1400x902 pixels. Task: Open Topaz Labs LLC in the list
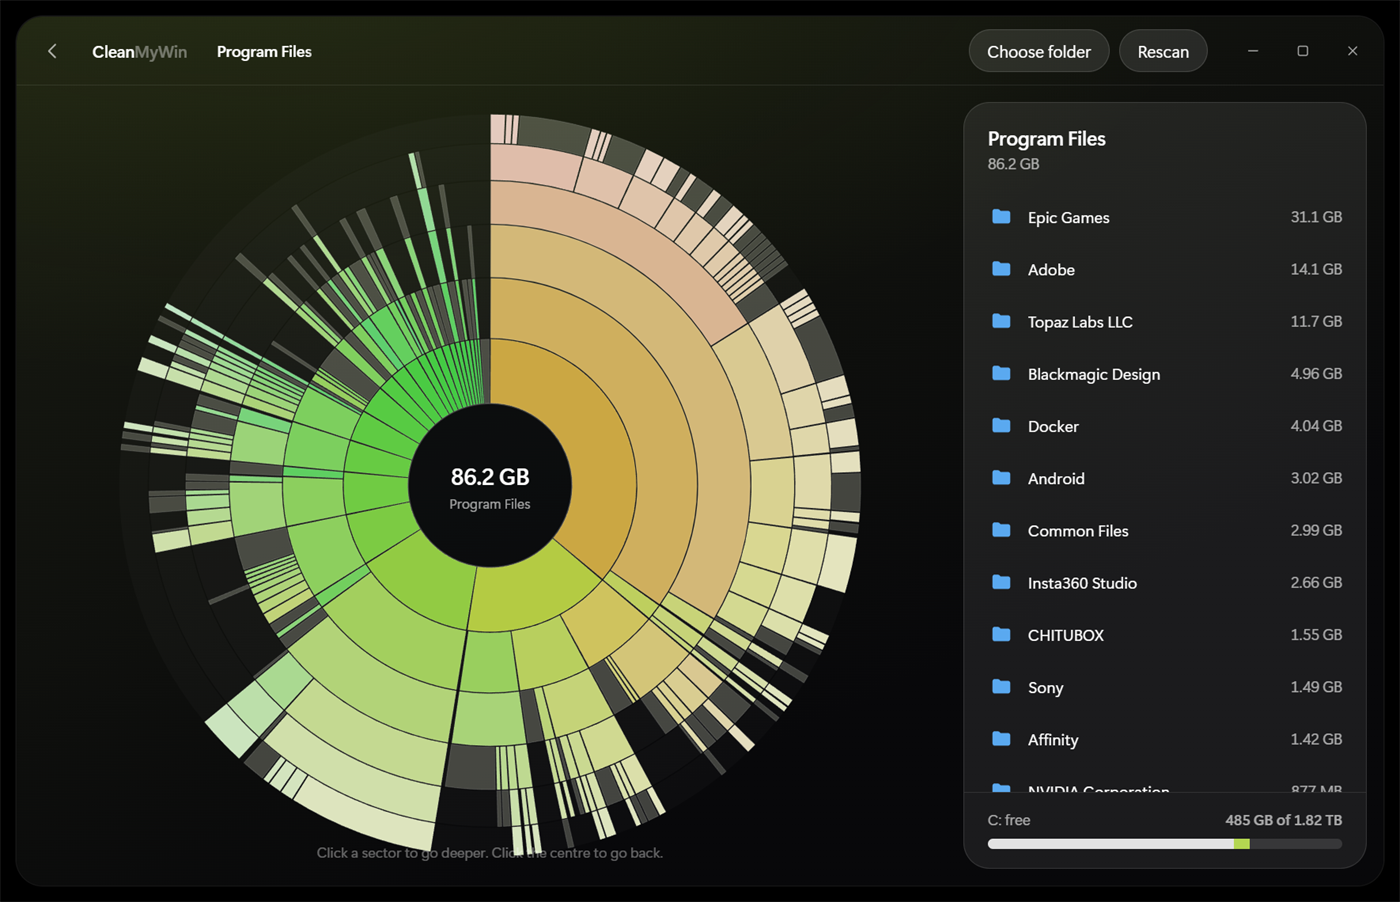coord(1080,322)
